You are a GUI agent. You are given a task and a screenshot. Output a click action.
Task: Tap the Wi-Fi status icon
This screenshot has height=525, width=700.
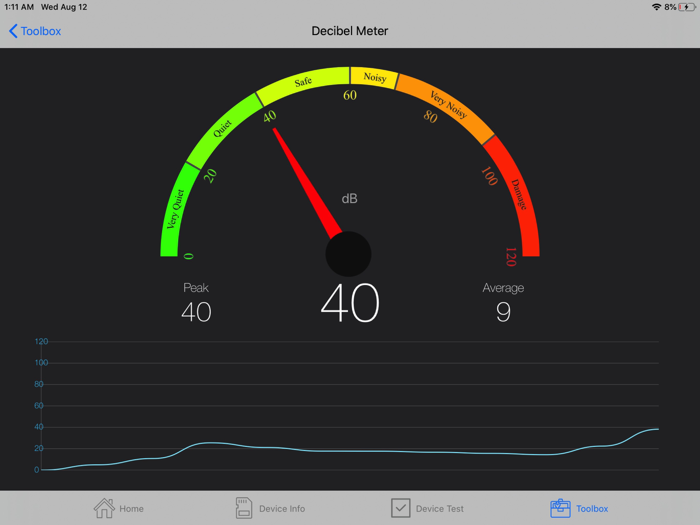[656, 7]
